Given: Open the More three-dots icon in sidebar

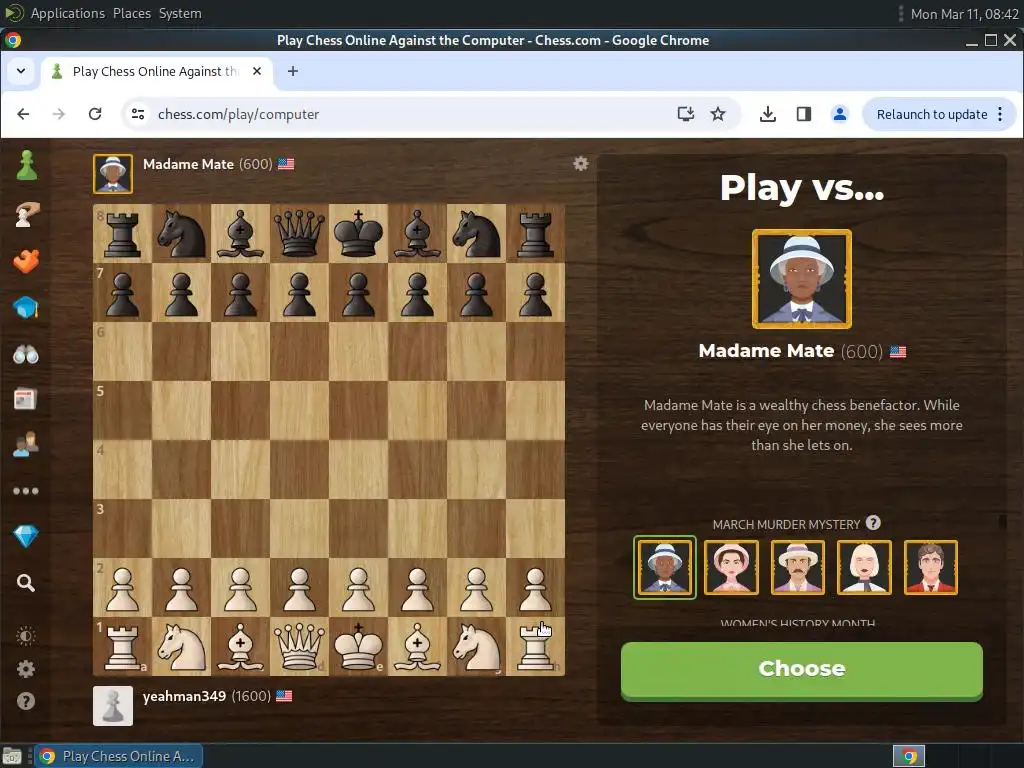Looking at the screenshot, I should point(25,491).
